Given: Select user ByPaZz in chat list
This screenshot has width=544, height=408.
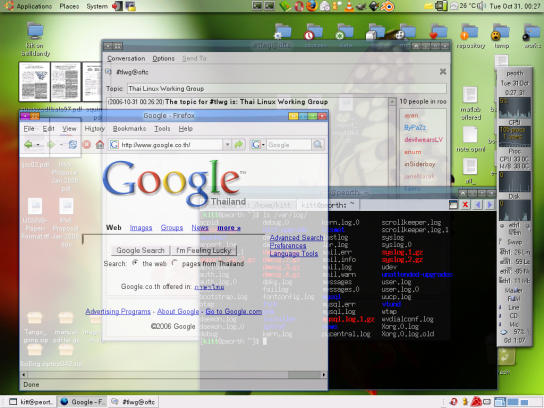Looking at the screenshot, I should (x=415, y=127).
